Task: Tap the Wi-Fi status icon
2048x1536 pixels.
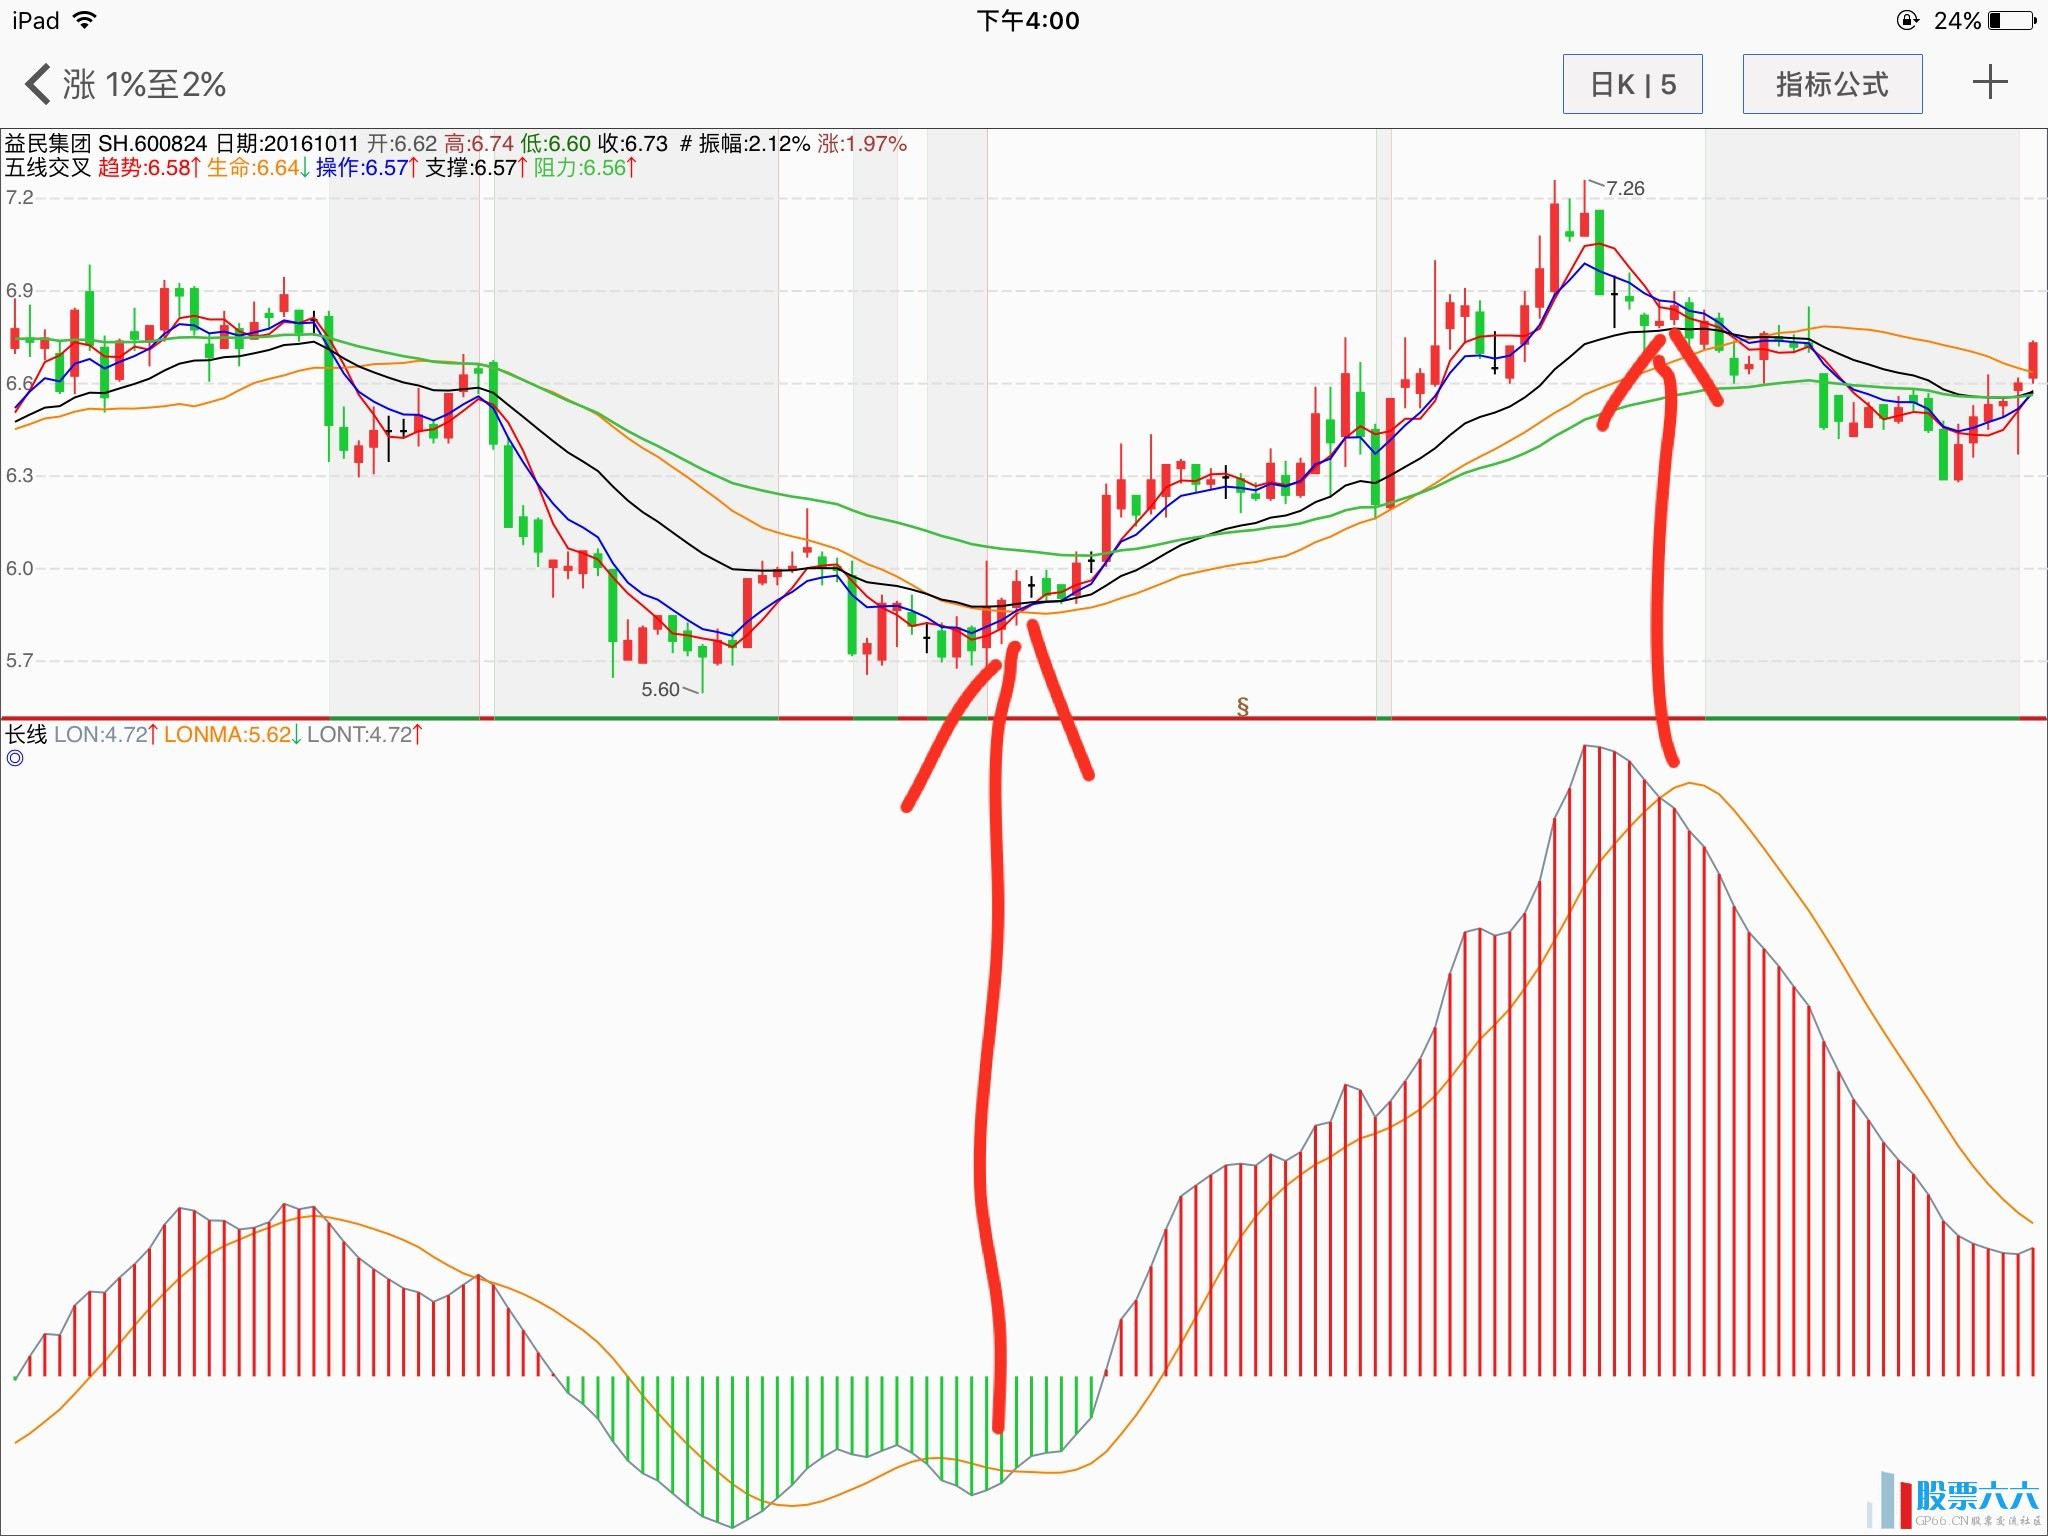Action: (x=86, y=20)
